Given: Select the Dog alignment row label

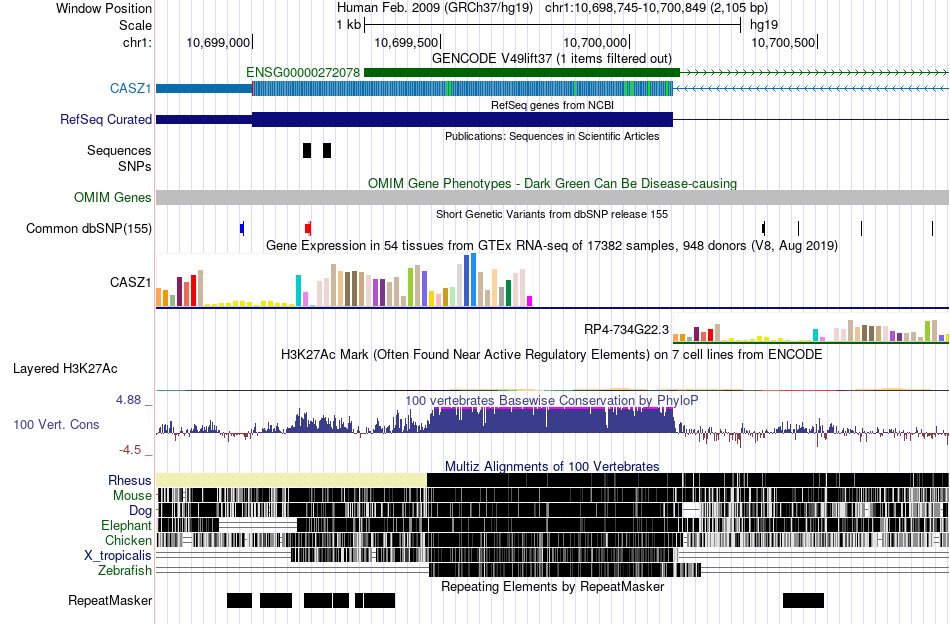Looking at the screenshot, I should pyautogui.click(x=140, y=511).
